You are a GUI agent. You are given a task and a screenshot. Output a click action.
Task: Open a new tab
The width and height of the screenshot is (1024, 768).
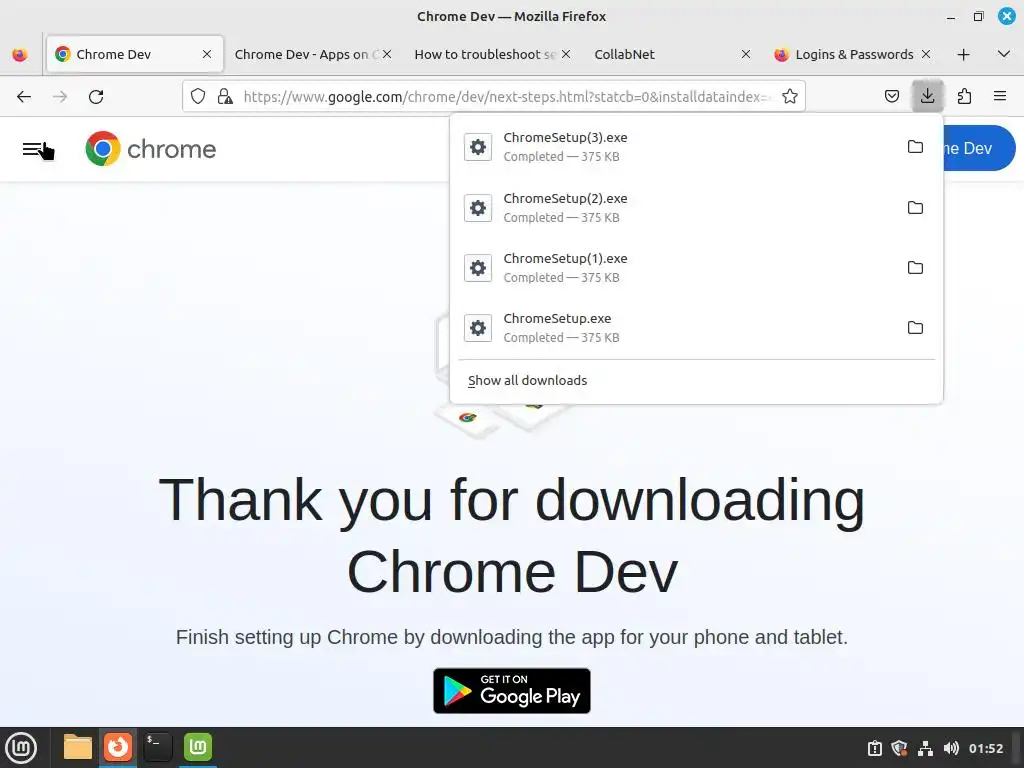963,54
